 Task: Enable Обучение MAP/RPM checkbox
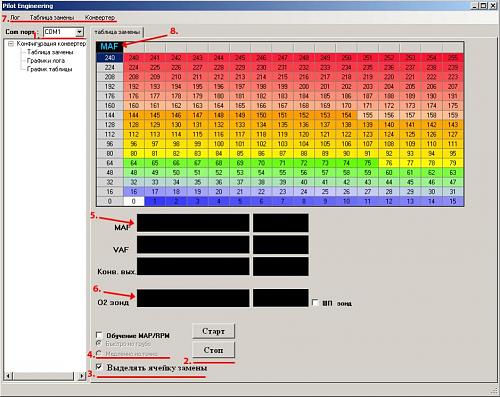[99, 335]
